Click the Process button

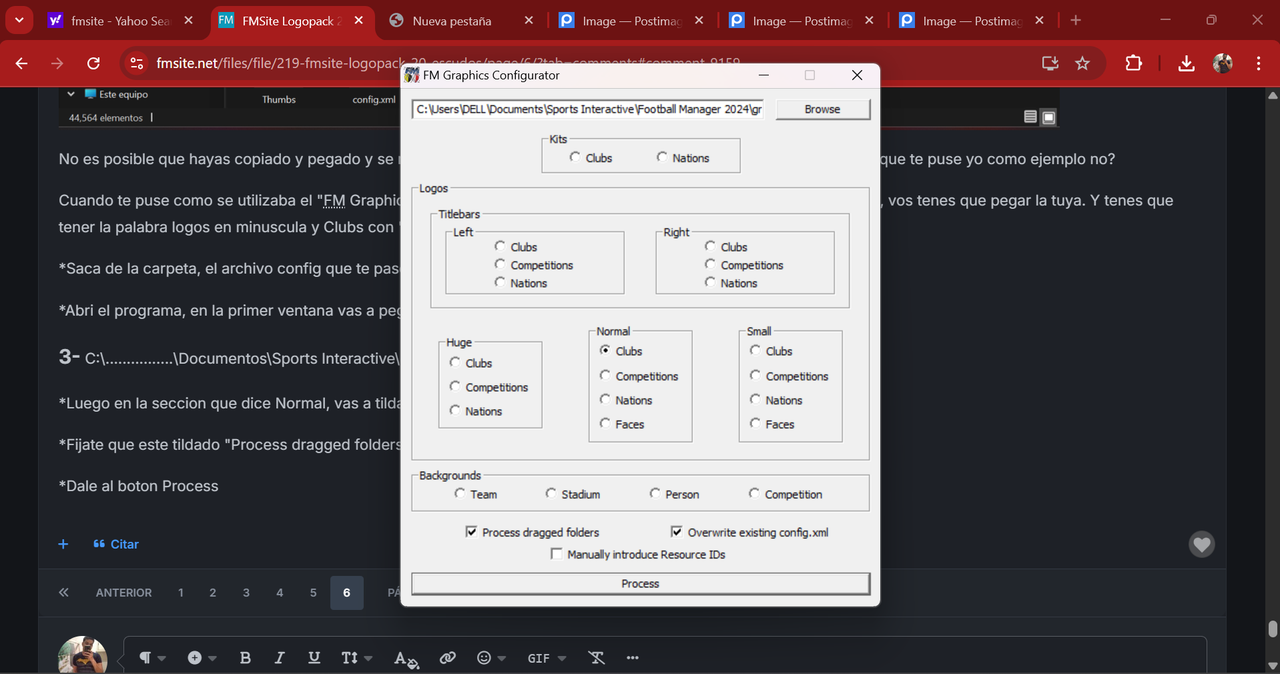point(640,583)
